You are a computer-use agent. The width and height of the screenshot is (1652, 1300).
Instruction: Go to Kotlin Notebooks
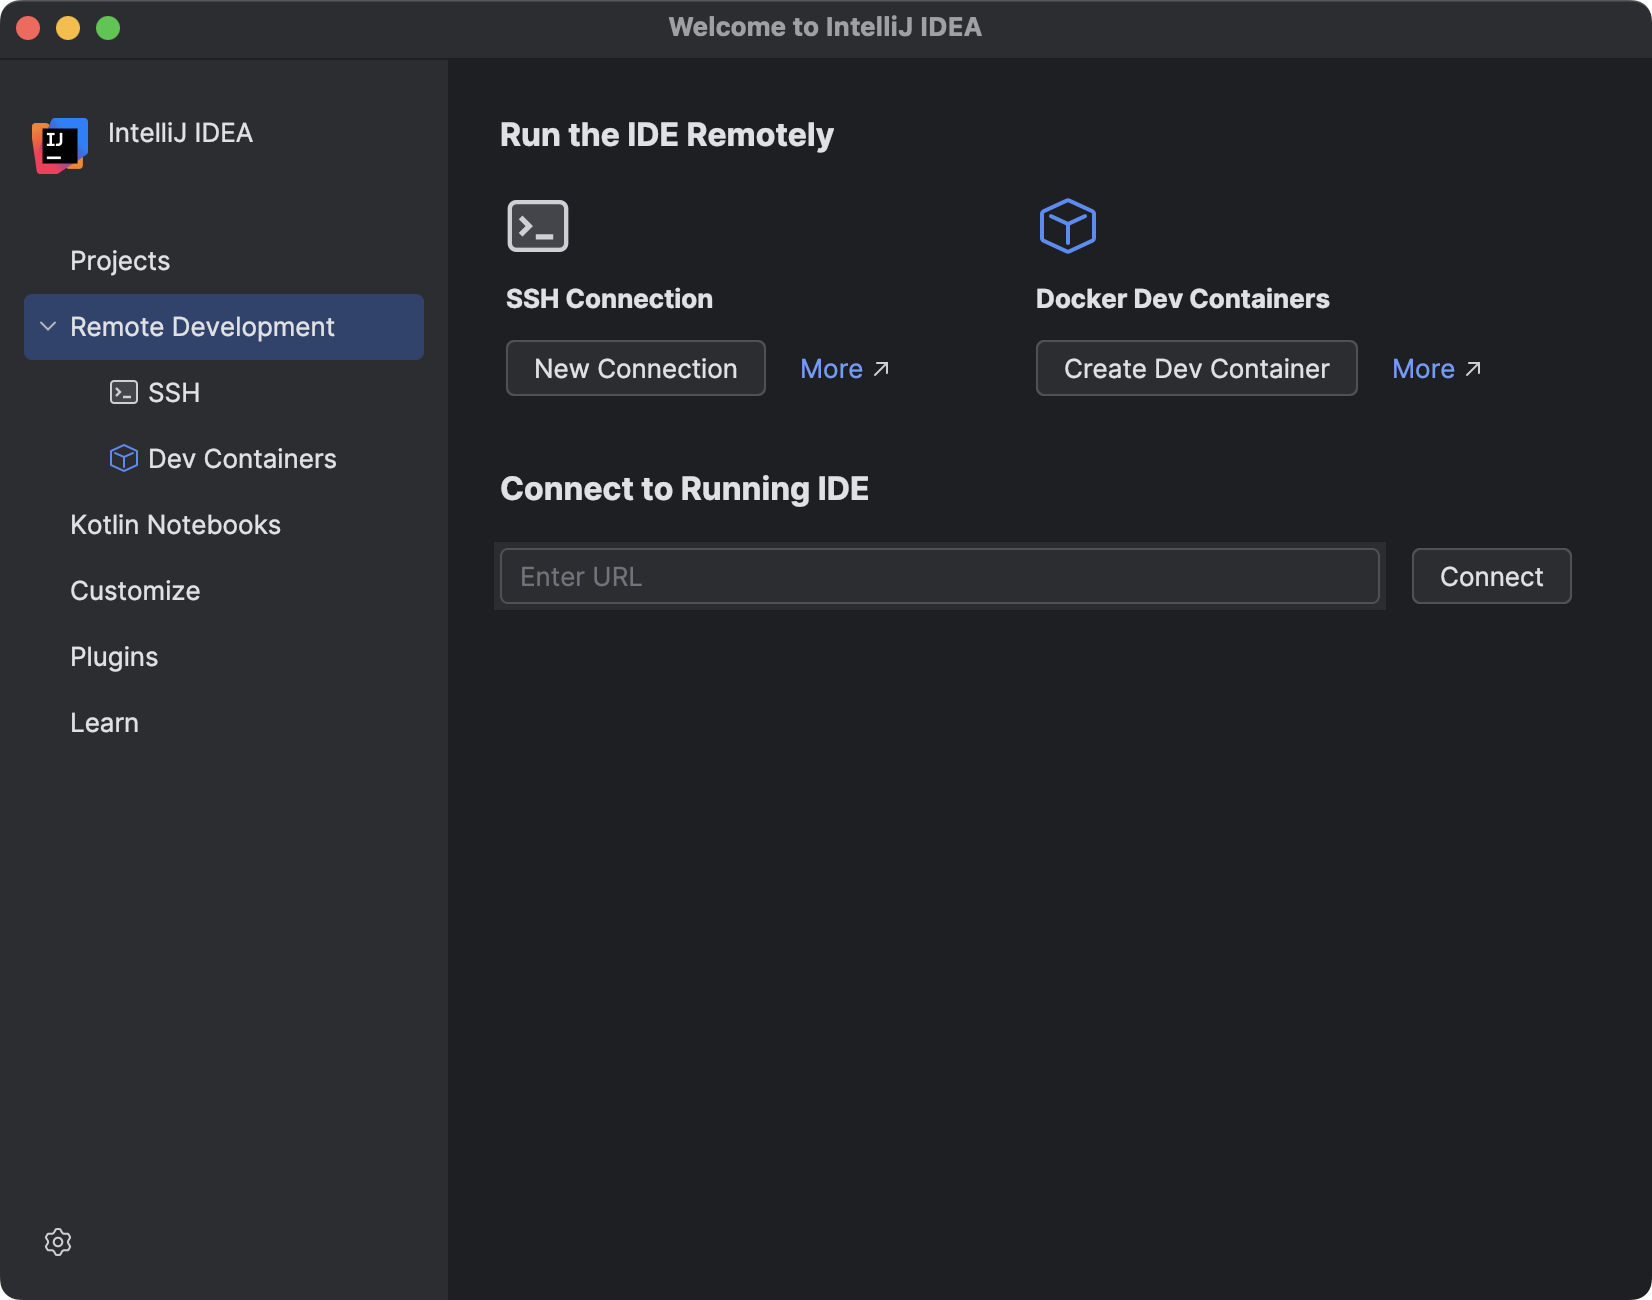coord(175,525)
